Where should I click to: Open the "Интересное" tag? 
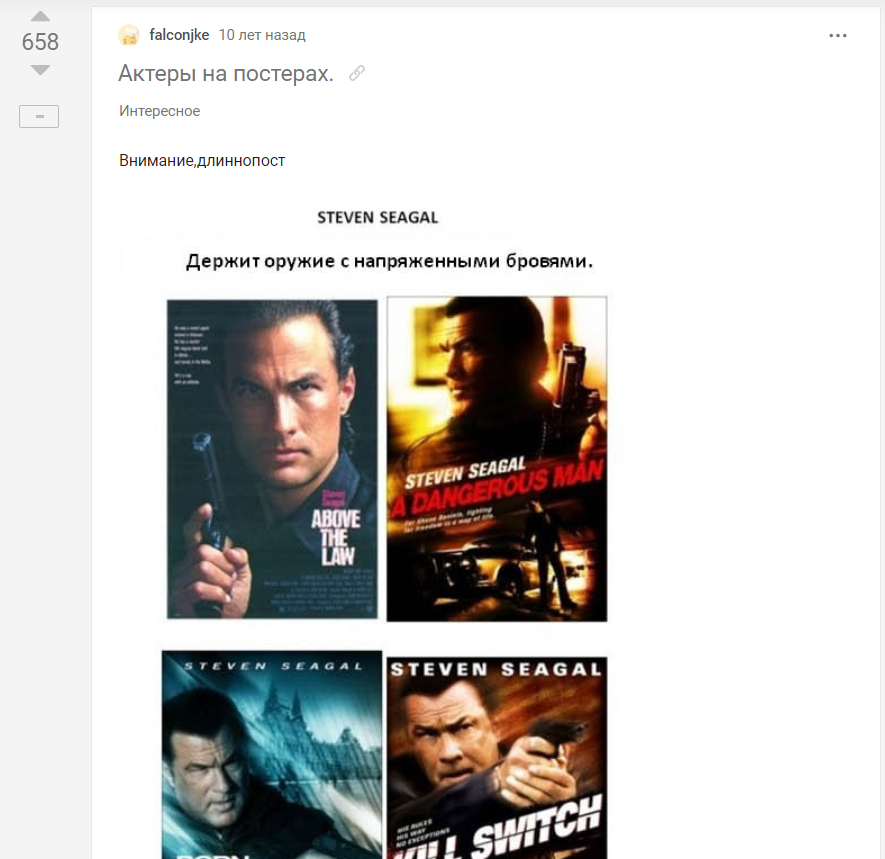(159, 111)
